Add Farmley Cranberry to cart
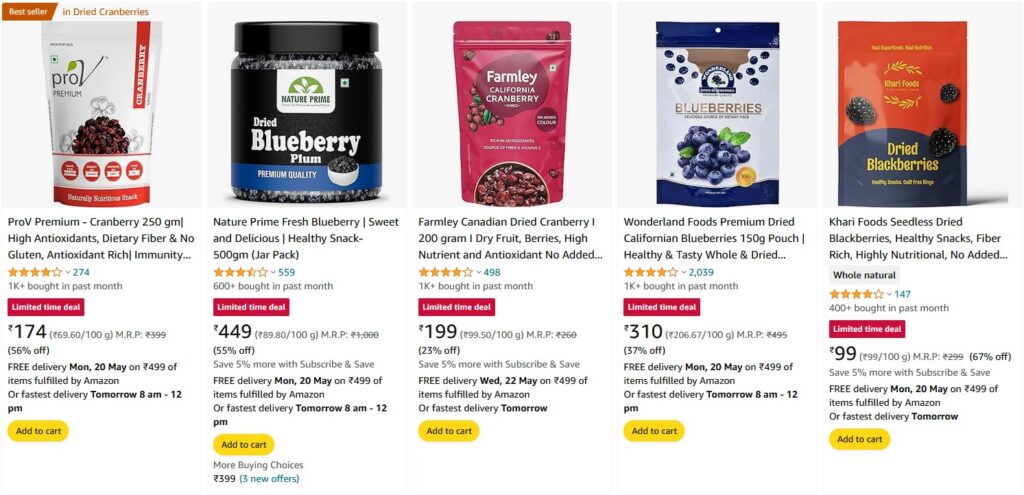 tap(449, 431)
